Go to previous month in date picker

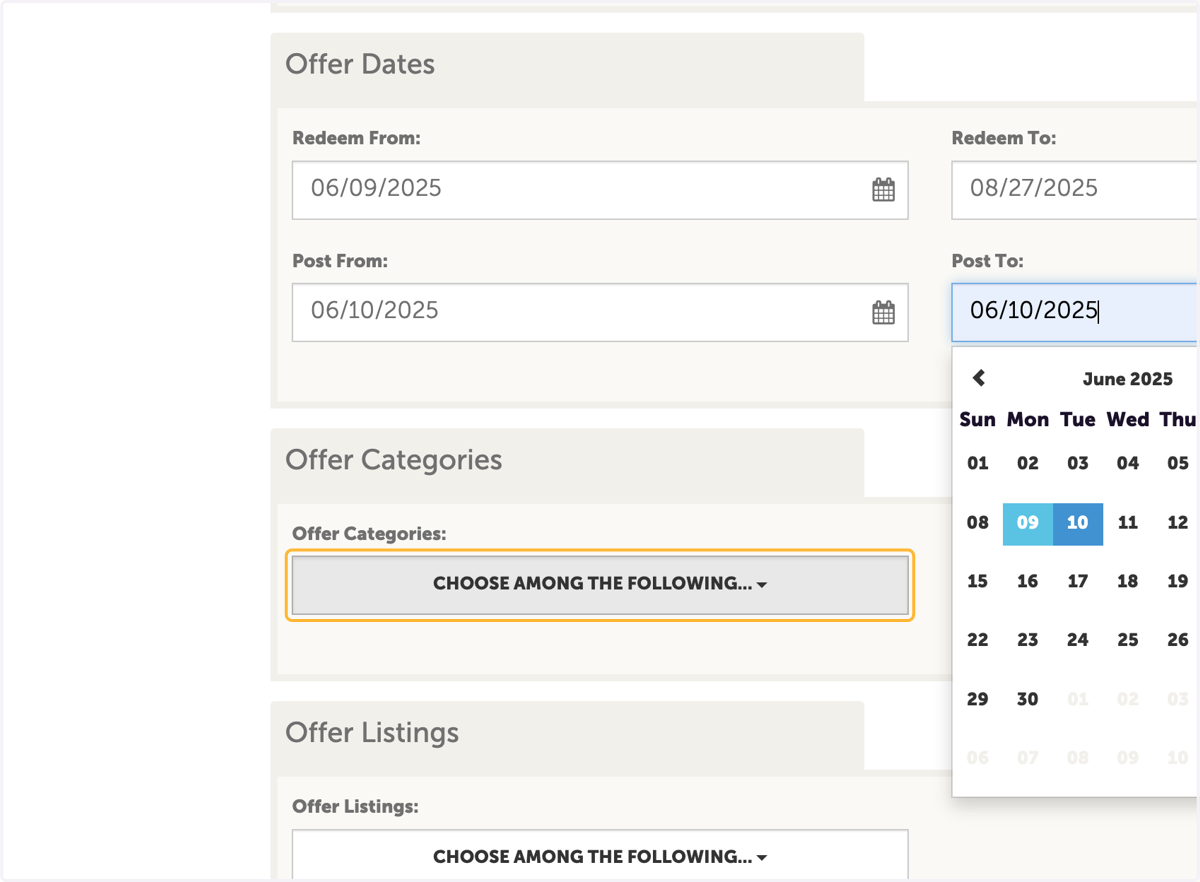(979, 378)
